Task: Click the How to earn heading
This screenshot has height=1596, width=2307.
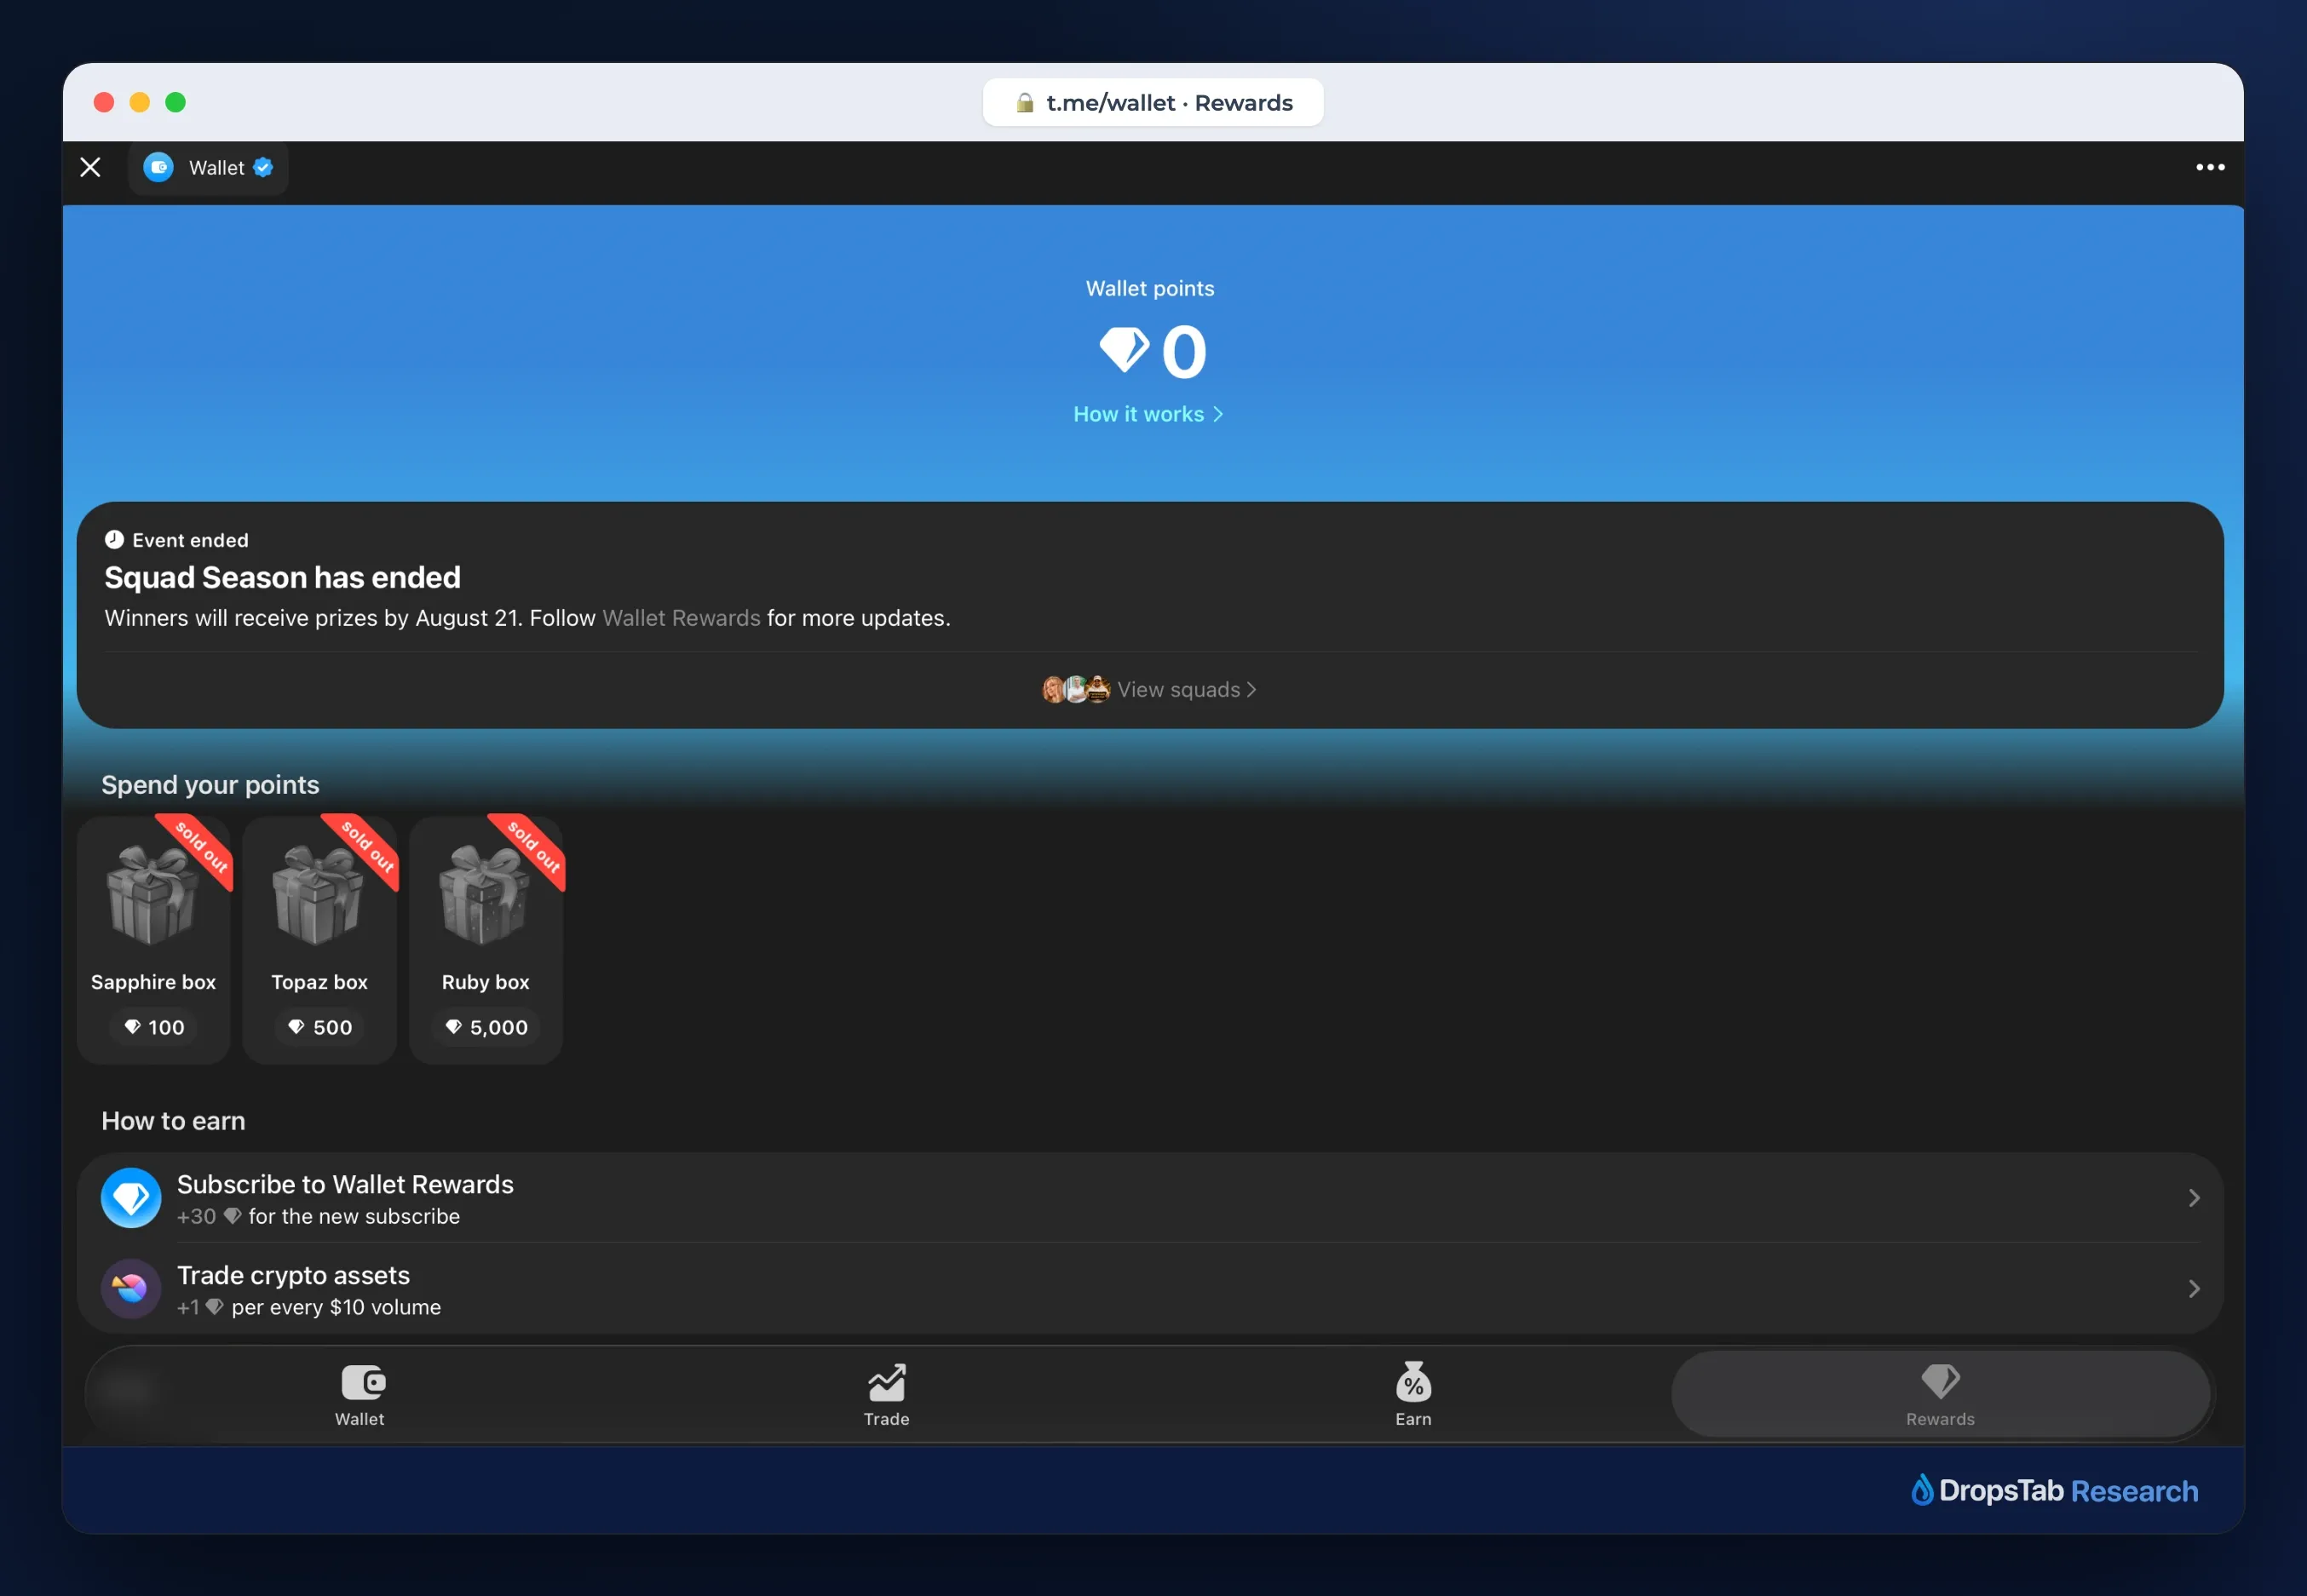Action: point(174,1121)
